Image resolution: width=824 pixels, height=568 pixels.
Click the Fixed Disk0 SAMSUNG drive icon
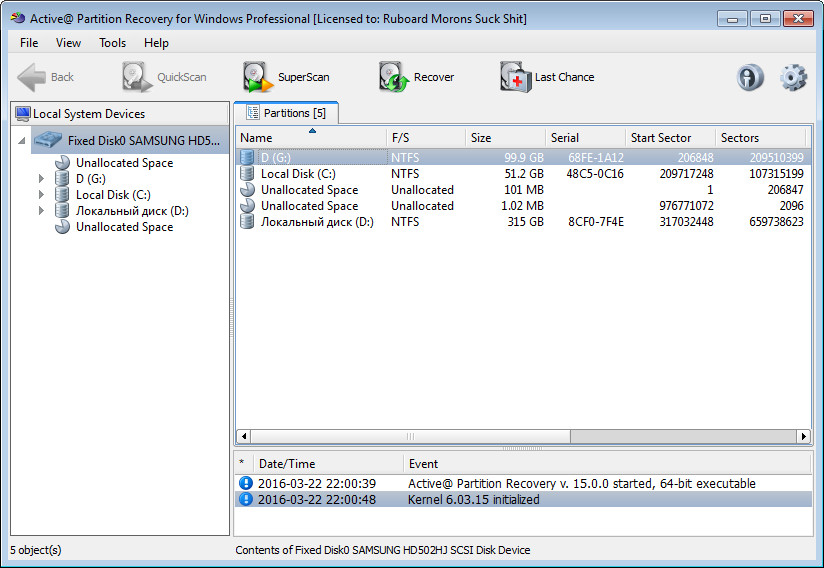[48, 140]
